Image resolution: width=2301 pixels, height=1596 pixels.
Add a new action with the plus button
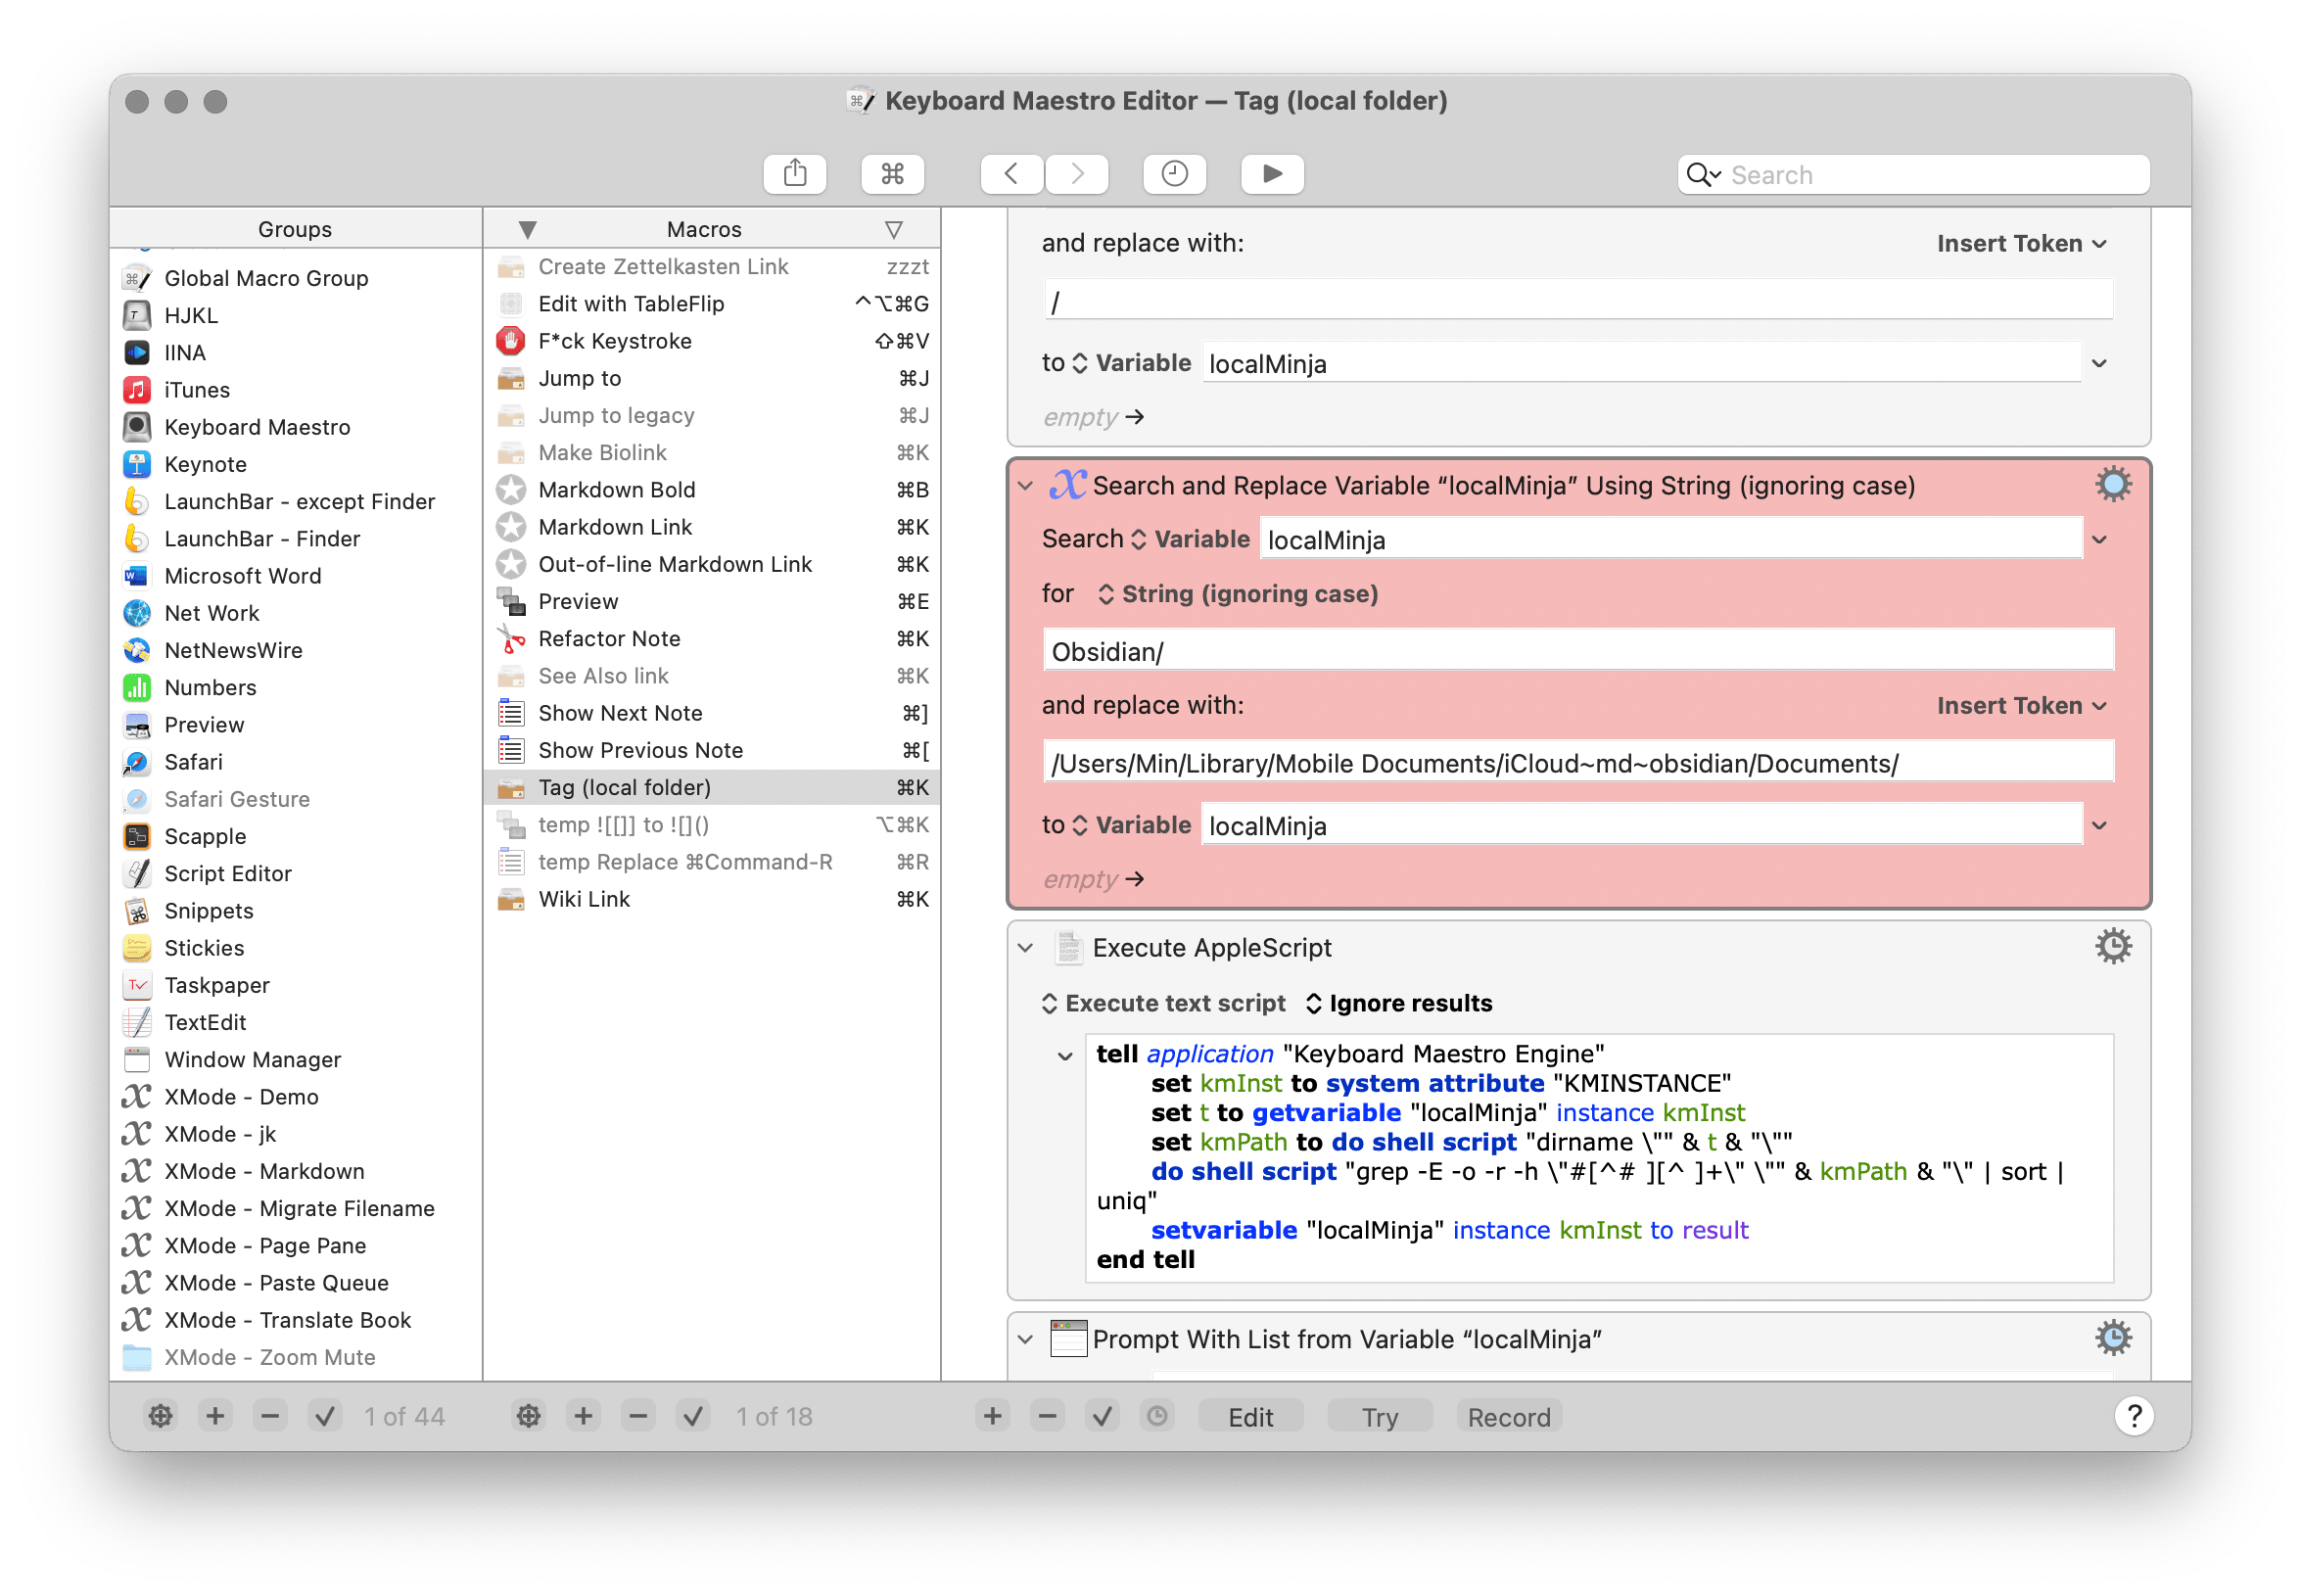pyautogui.click(x=992, y=1417)
